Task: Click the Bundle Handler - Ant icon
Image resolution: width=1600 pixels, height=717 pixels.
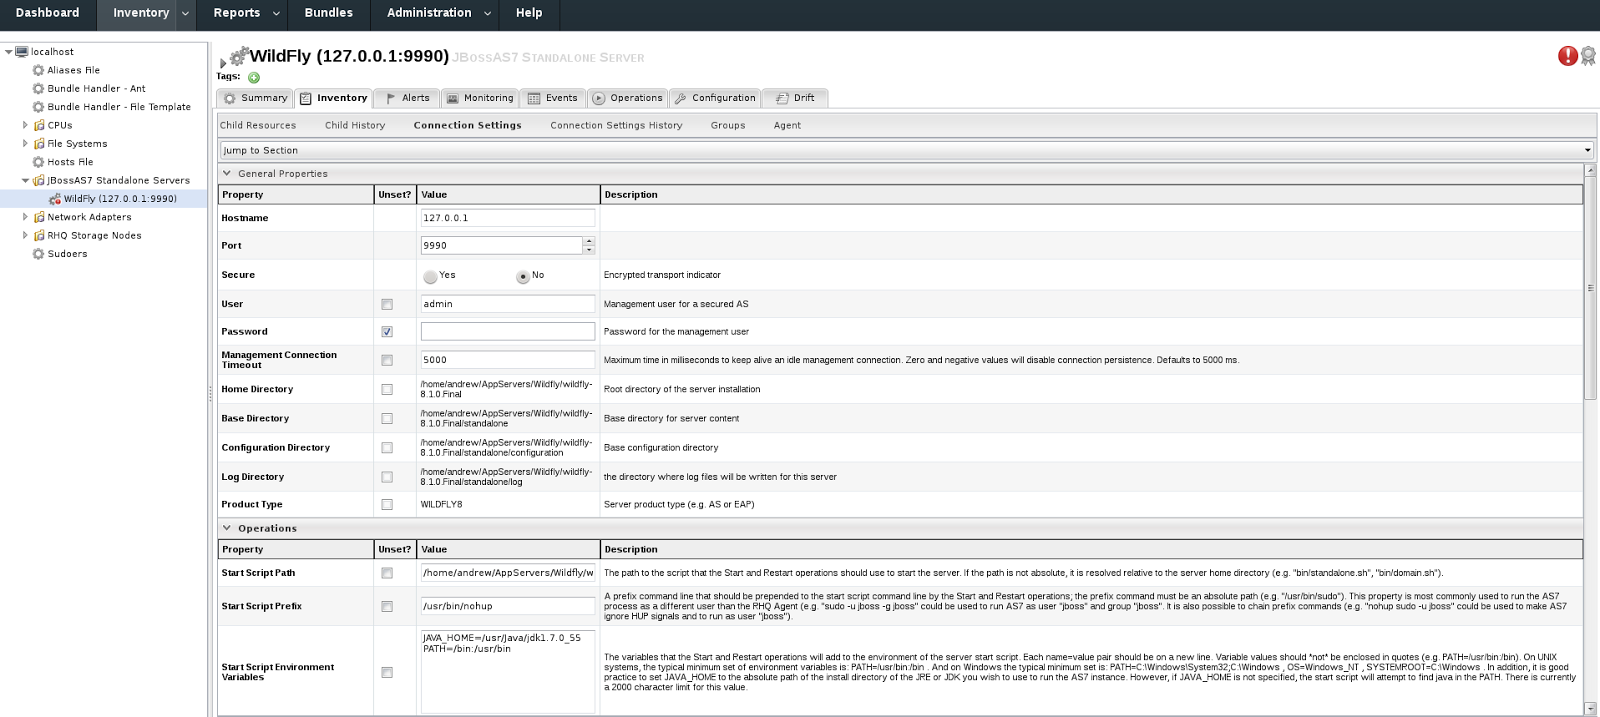Action: click(x=38, y=88)
